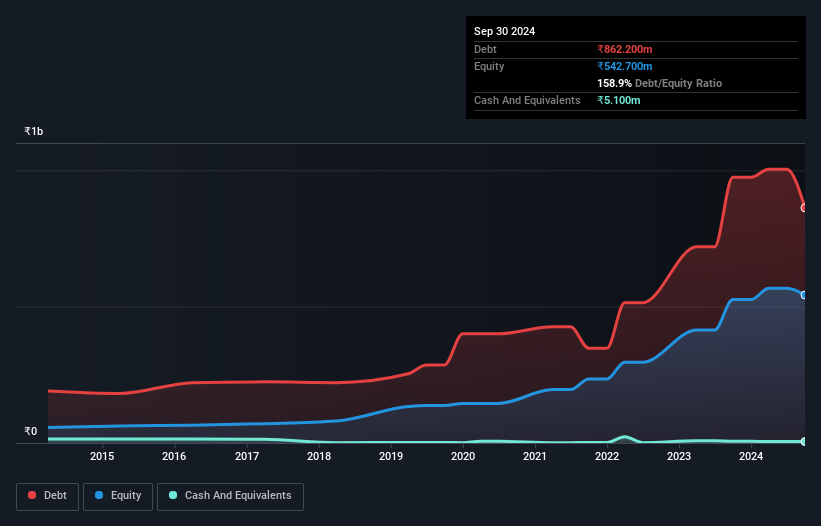Click the ₹862.200m debt value
The height and width of the screenshot is (526, 821).
point(625,49)
